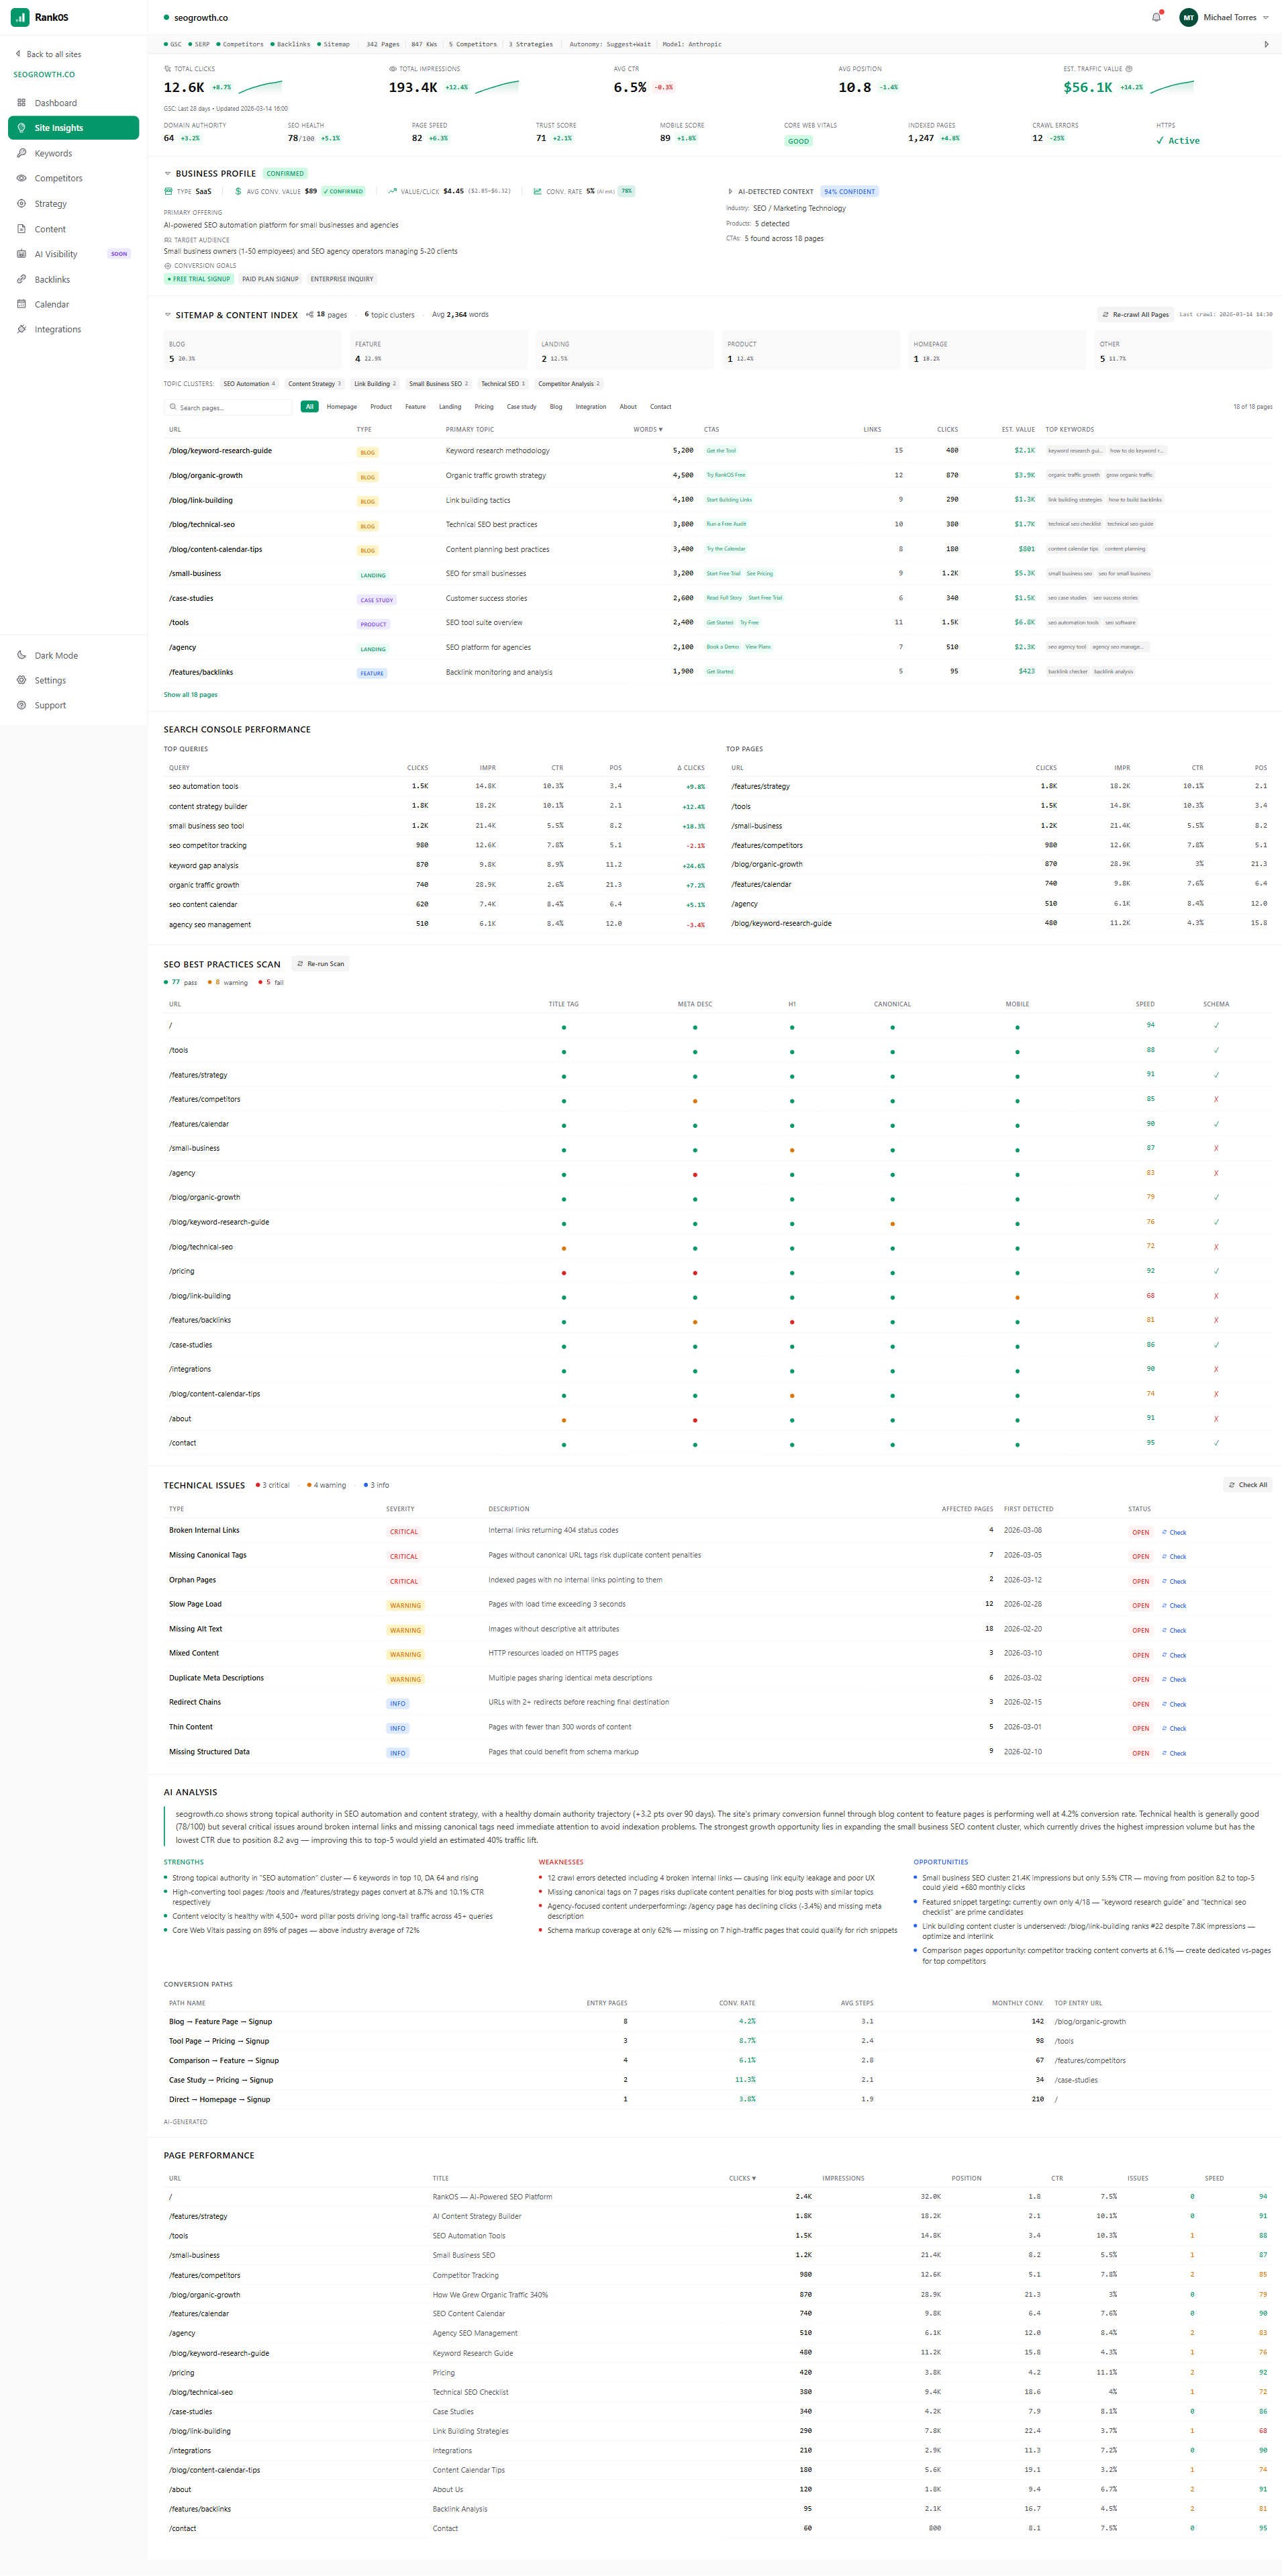Open the Strategy section in the sidebar
The height and width of the screenshot is (2576, 1282).
point(50,203)
